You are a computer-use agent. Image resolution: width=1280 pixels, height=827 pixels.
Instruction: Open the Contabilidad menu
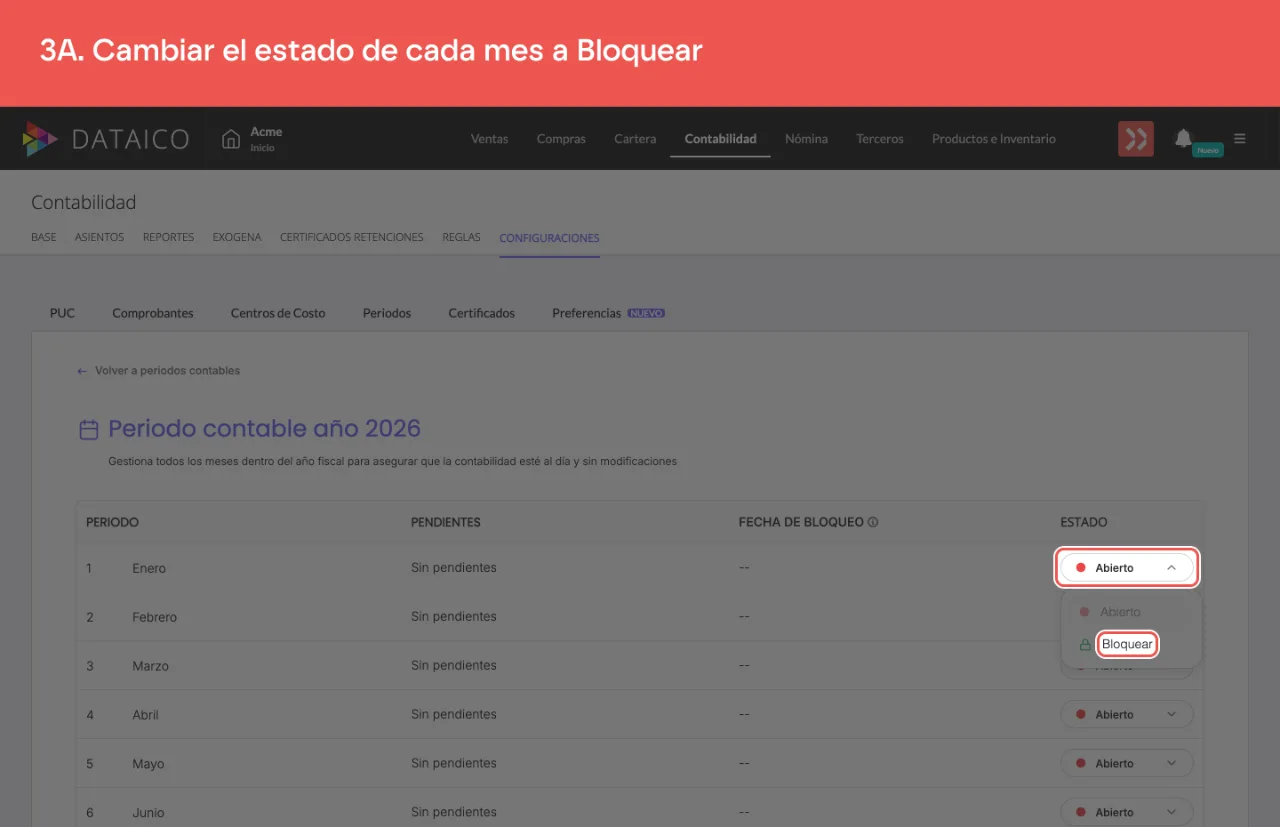[x=721, y=139]
